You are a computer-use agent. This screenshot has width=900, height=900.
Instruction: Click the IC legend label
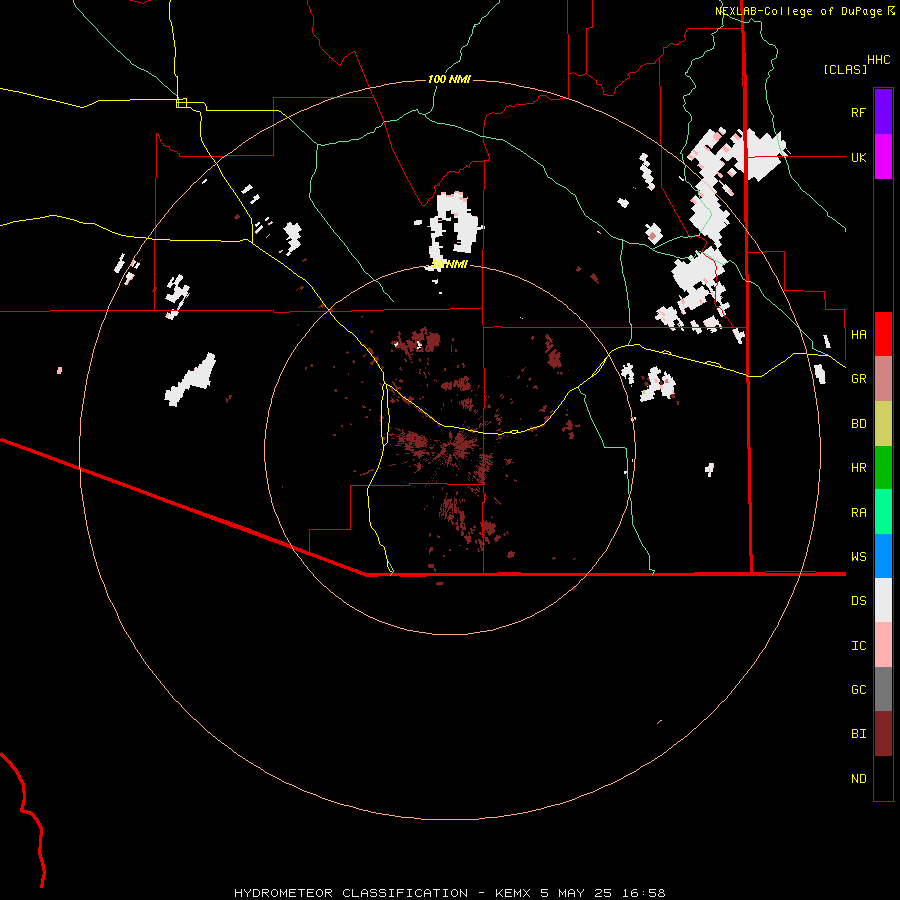click(x=858, y=646)
